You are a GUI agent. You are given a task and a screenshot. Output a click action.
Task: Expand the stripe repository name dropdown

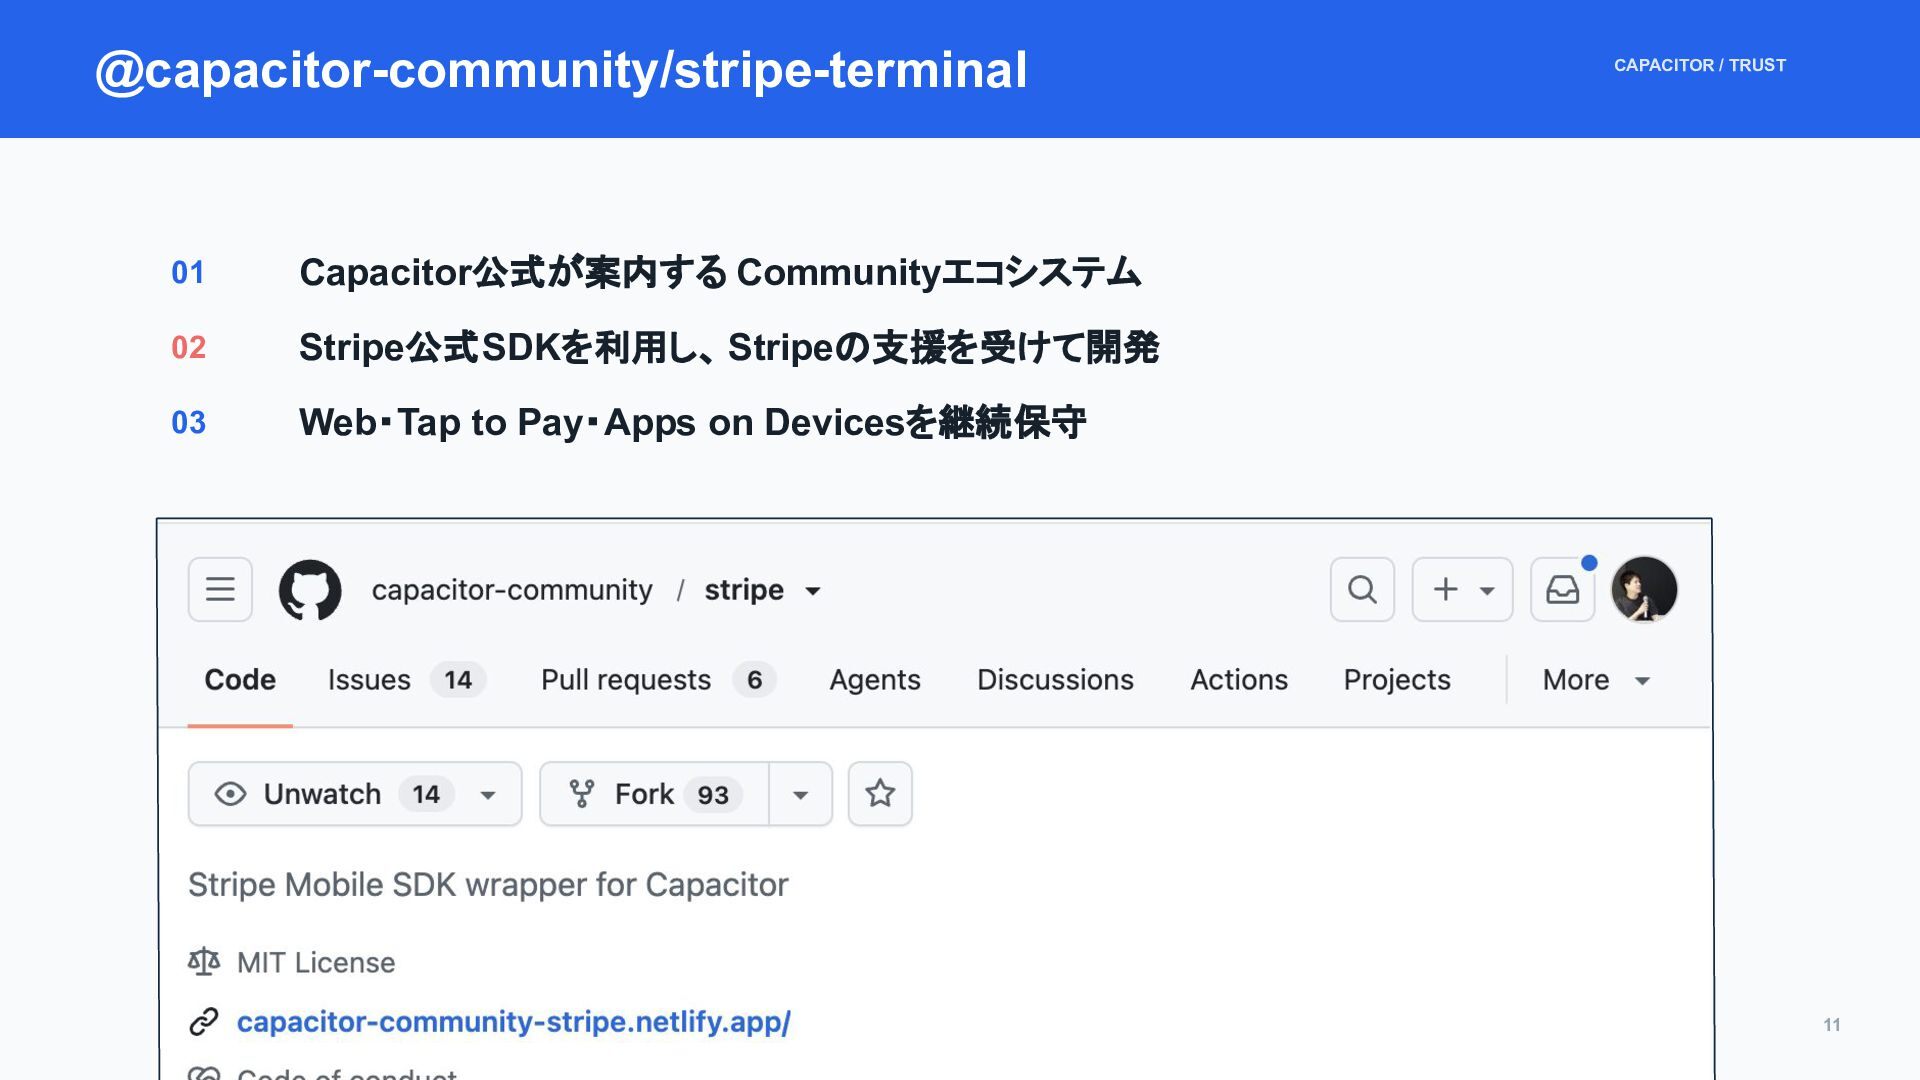(813, 591)
